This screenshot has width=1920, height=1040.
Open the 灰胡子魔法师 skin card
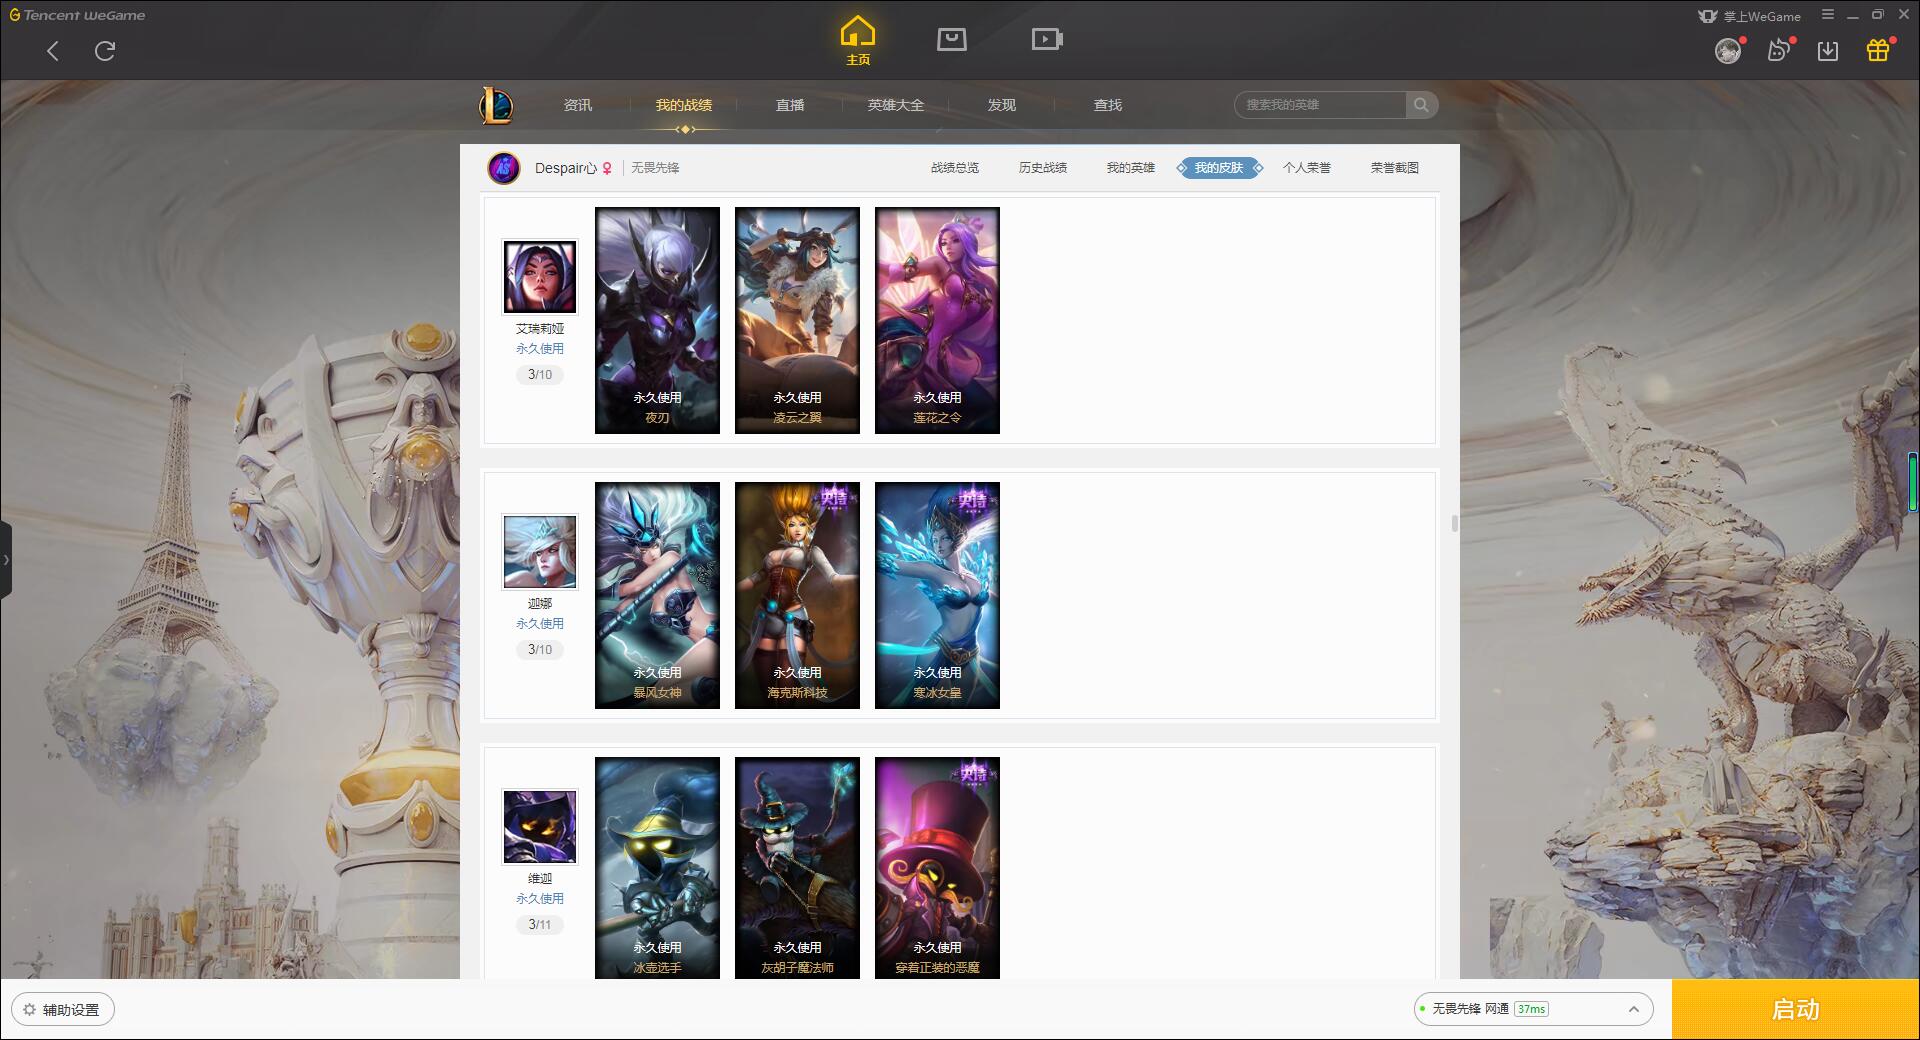(797, 868)
